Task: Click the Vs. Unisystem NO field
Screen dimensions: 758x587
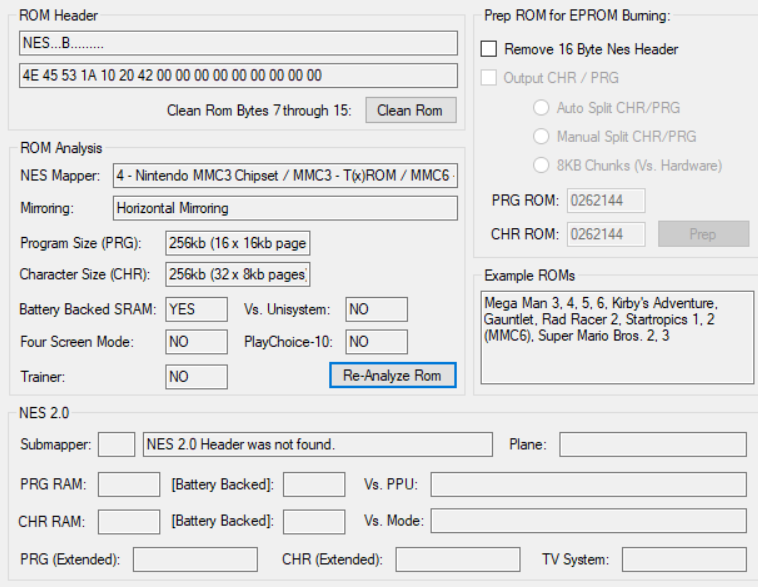Action: pyautogui.click(x=377, y=309)
